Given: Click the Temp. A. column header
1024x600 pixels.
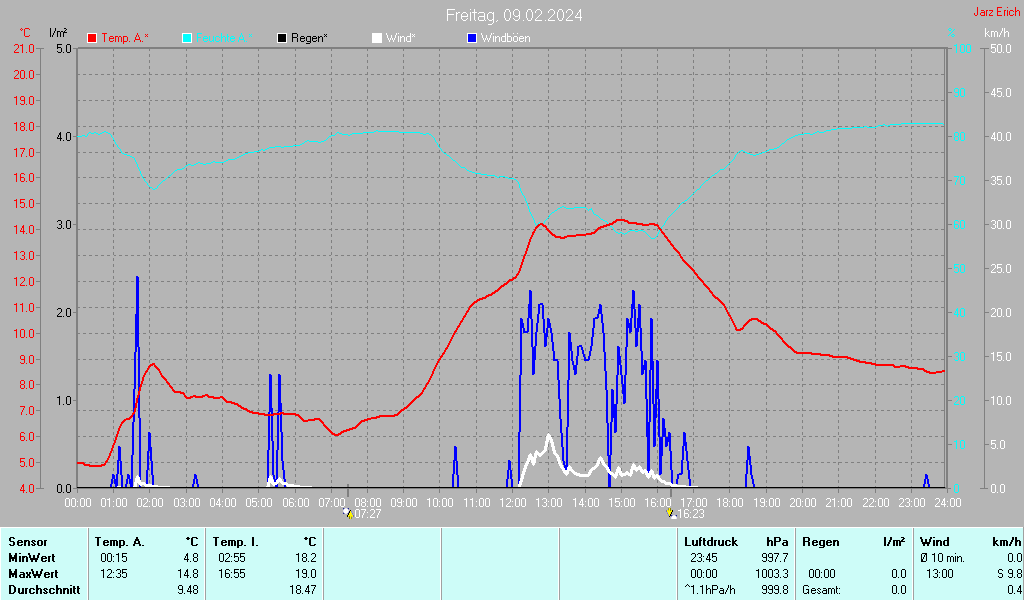Looking at the screenshot, I should pyautogui.click(x=122, y=542).
